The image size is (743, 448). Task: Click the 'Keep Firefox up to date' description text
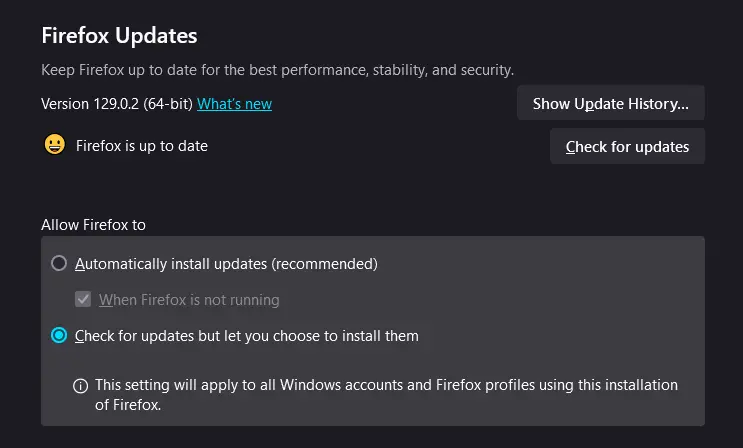pyautogui.click(x=277, y=70)
